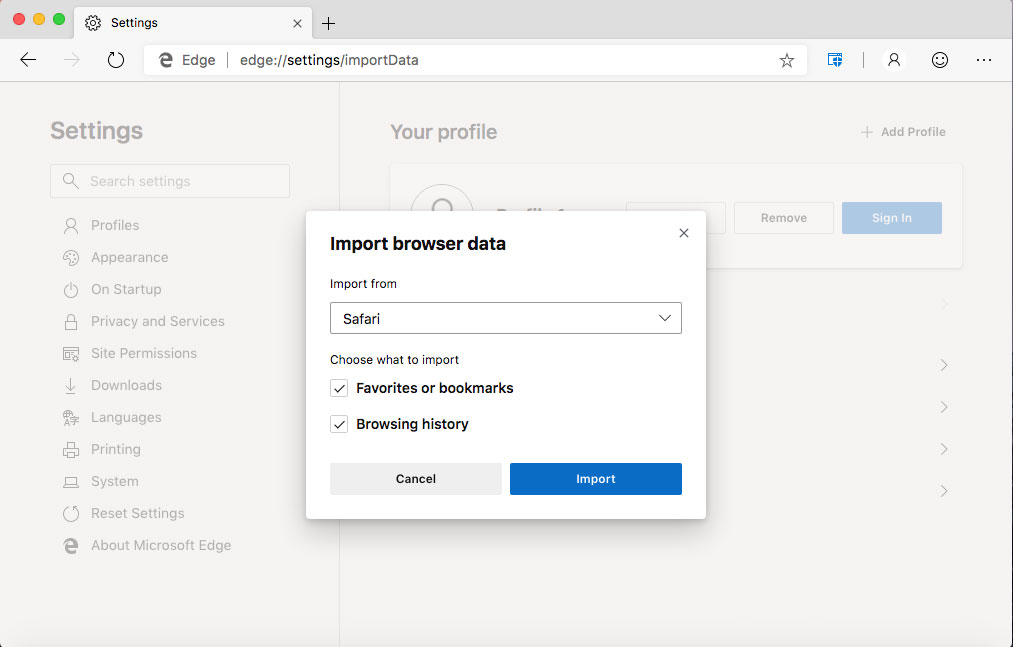Click the printer icon for Printing
1013x647 pixels.
pyautogui.click(x=71, y=450)
